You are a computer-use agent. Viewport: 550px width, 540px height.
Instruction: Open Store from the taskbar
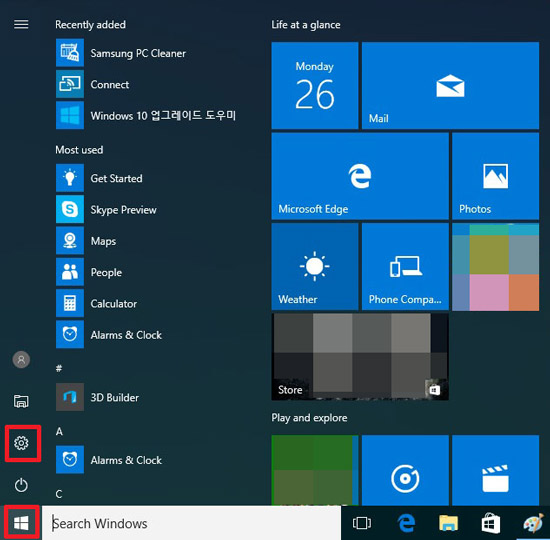491,523
